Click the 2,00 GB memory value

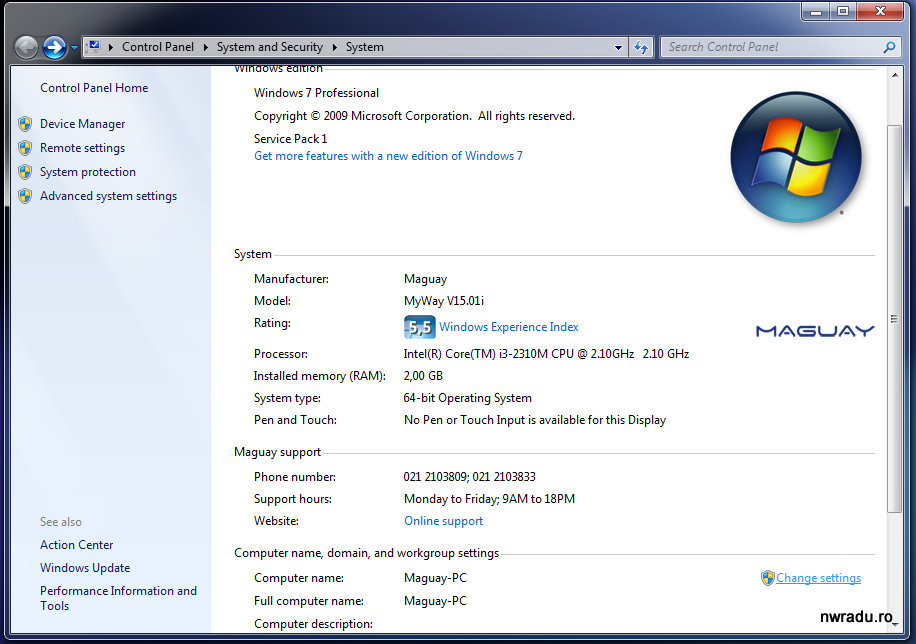pyautogui.click(x=423, y=376)
